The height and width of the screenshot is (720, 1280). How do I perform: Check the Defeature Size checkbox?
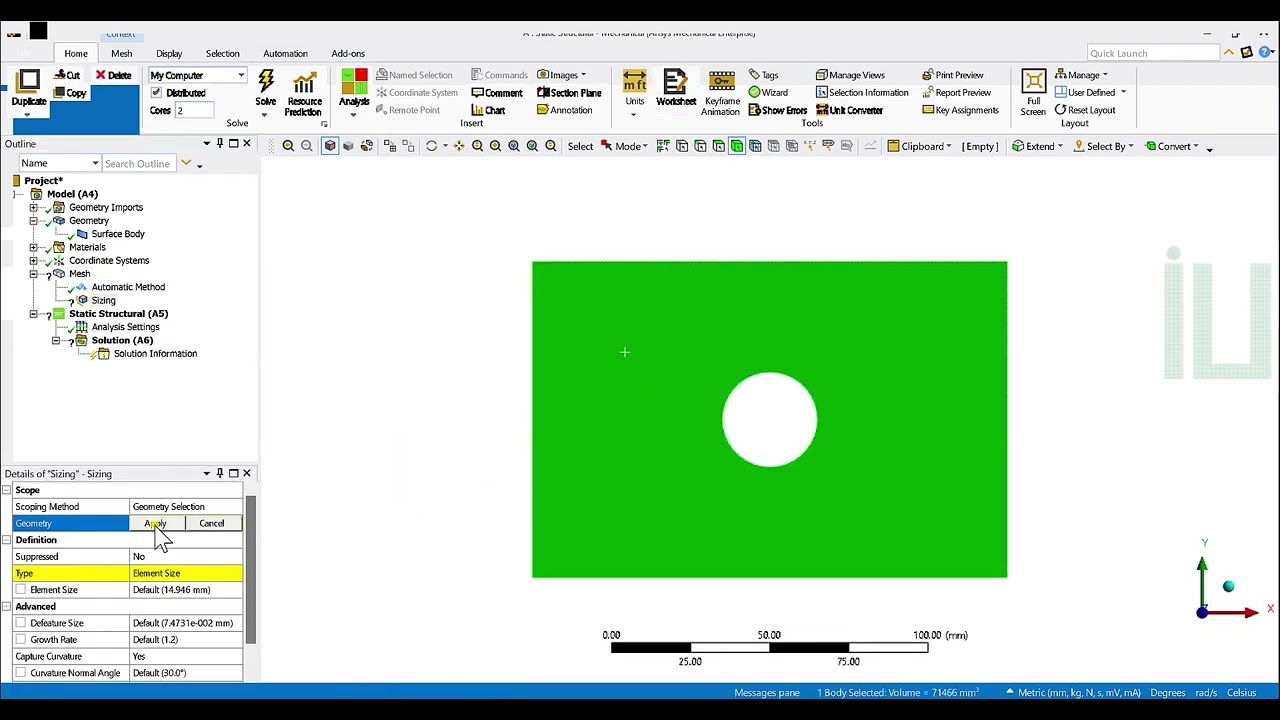[x=21, y=623]
